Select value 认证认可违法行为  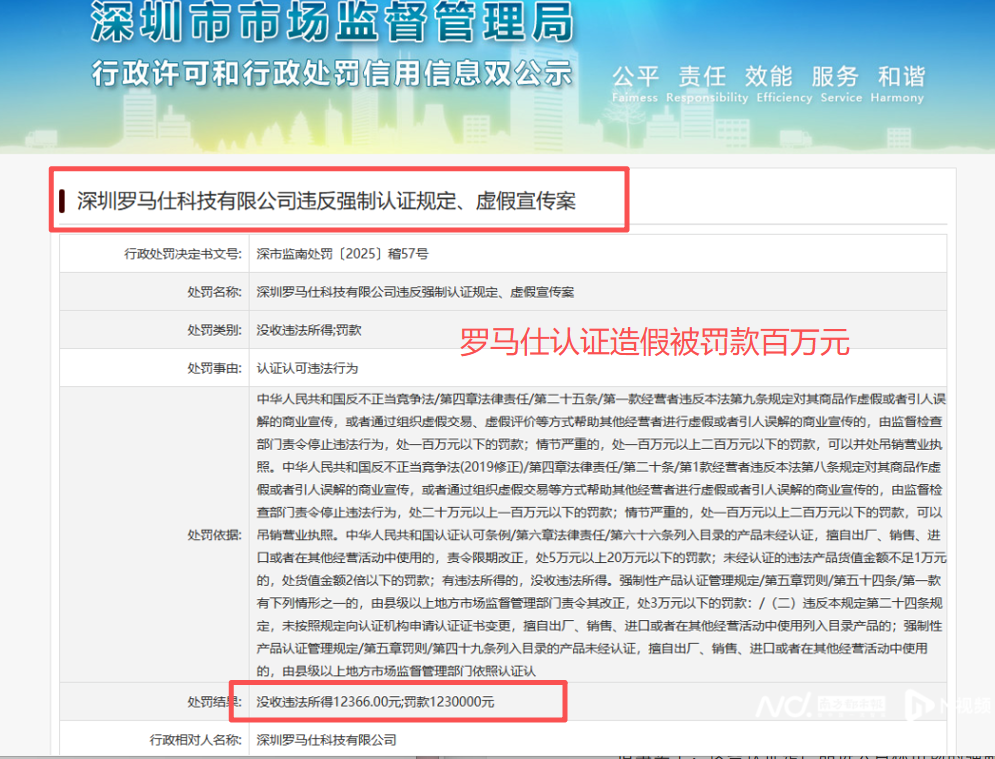pyautogui.click(x=307, y=368)
